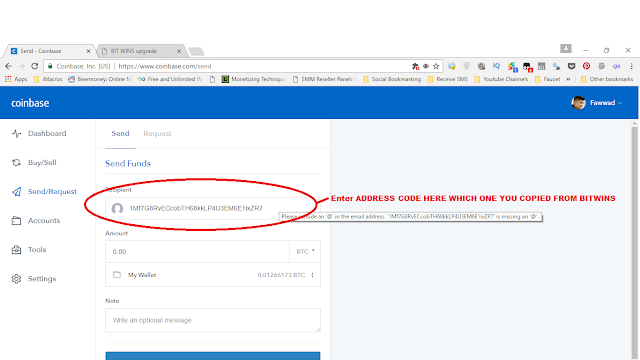Open the Beermoney bookmark
Image resolution: width=640 pixels, height=360 pixels.
pyautogui.click(x=100, y=79)
